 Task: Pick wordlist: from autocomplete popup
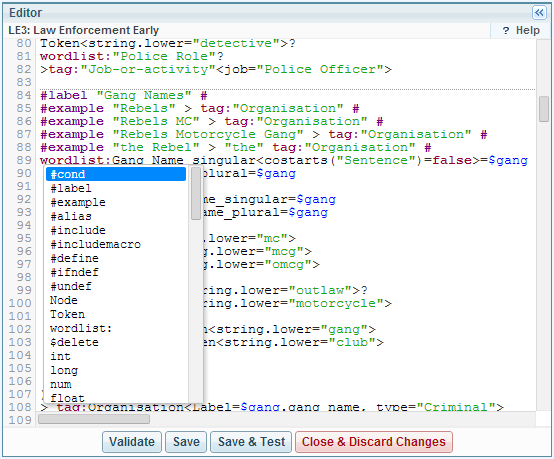click(116, 328)
